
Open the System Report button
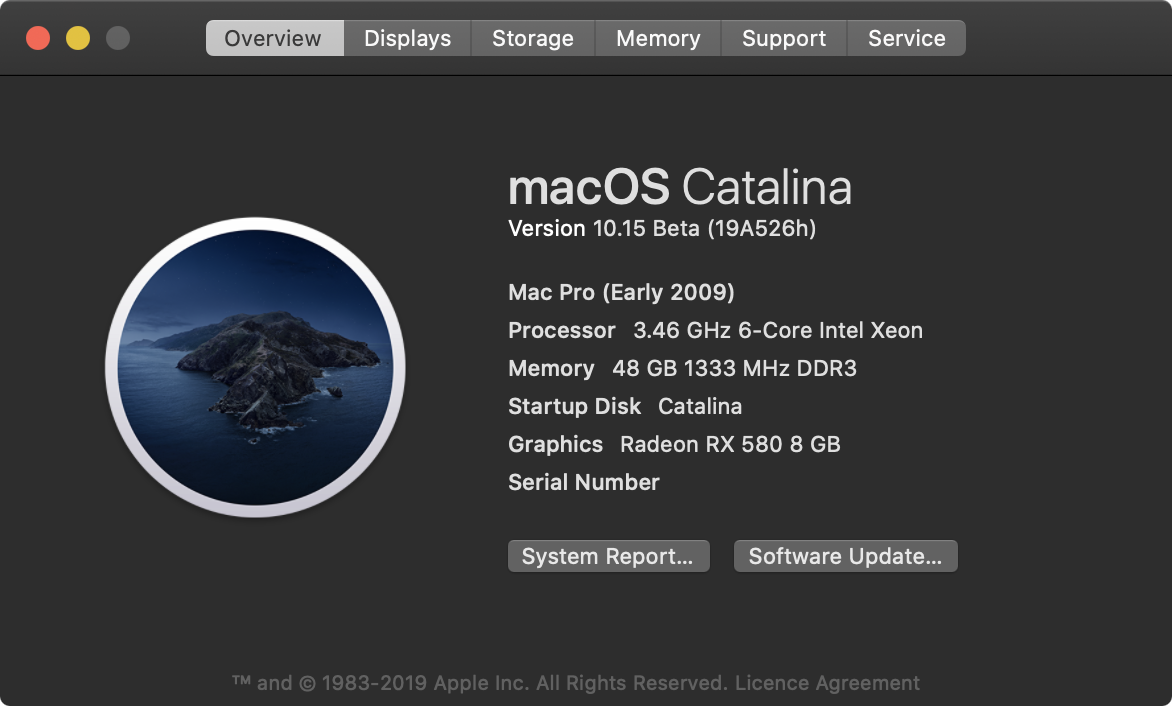608,556
